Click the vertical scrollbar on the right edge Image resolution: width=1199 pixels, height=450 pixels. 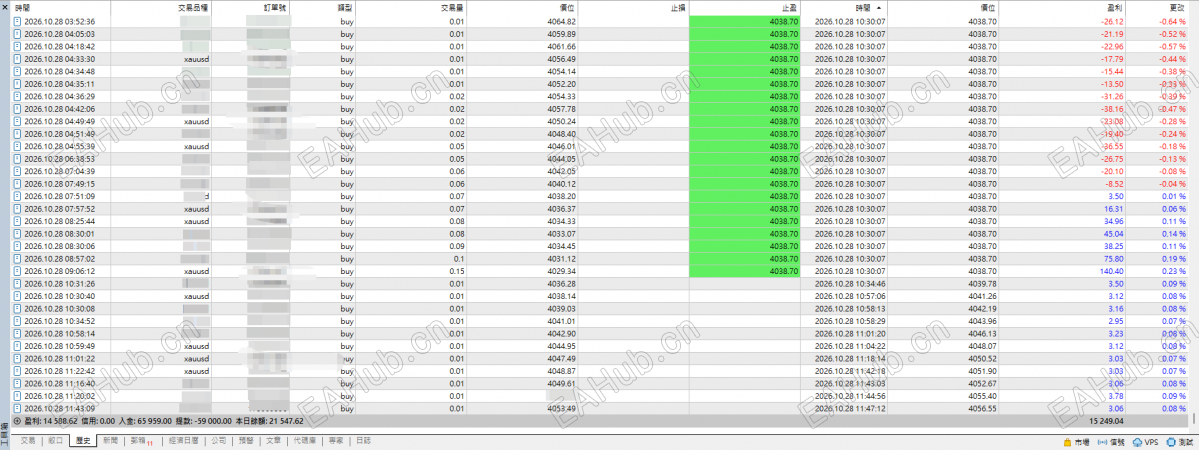[x=1194, y=214]
